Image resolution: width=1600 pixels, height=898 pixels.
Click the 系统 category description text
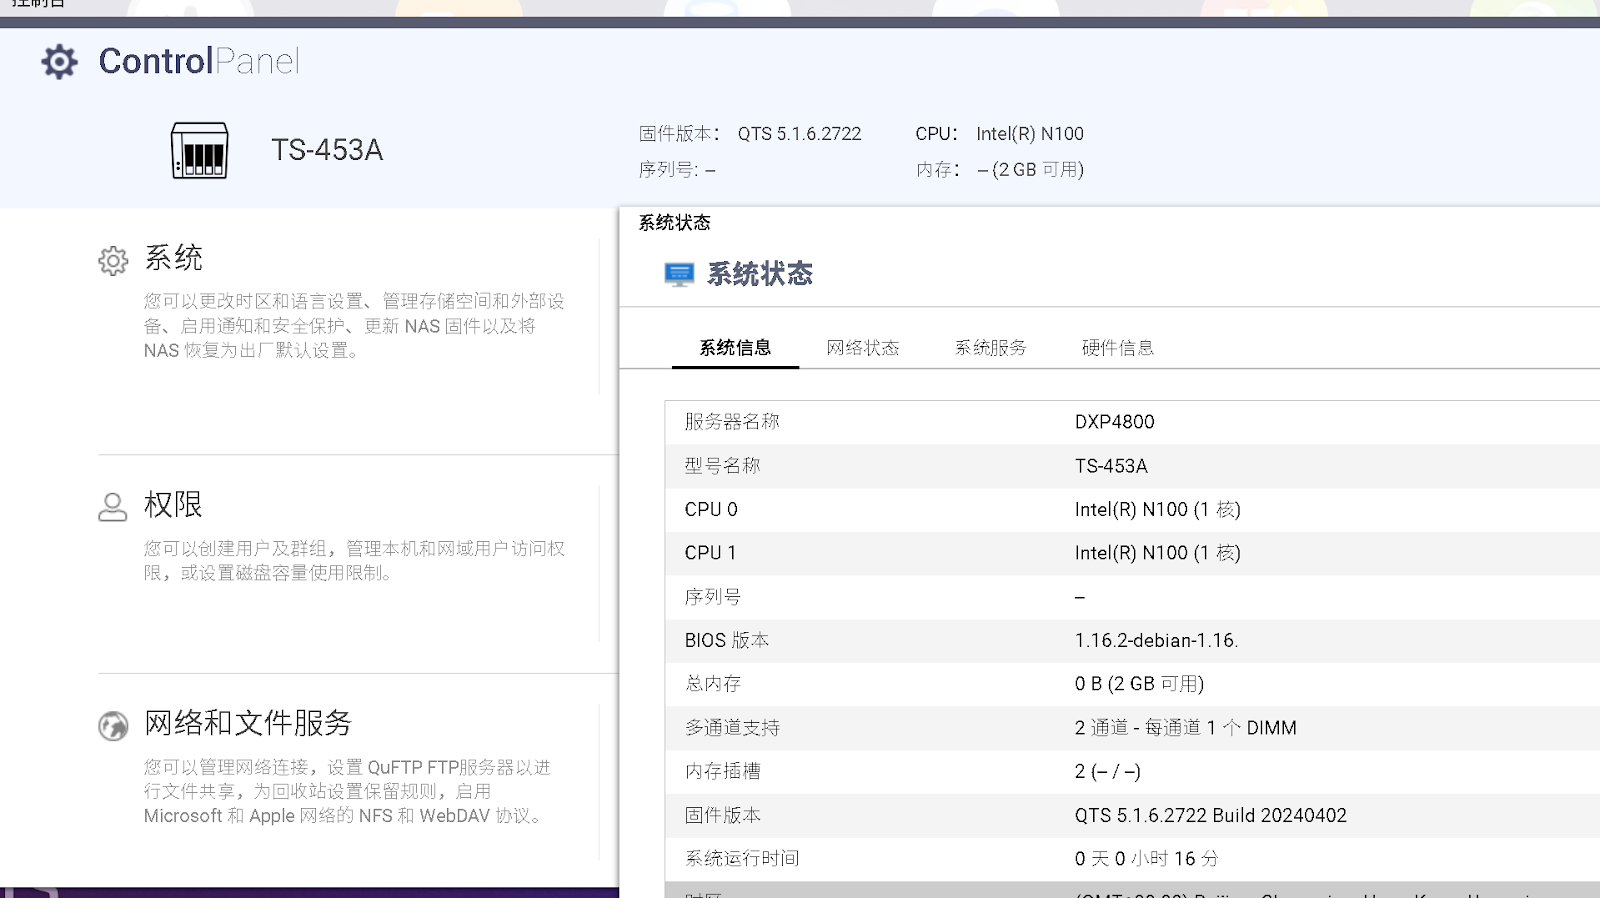(354, 326)
